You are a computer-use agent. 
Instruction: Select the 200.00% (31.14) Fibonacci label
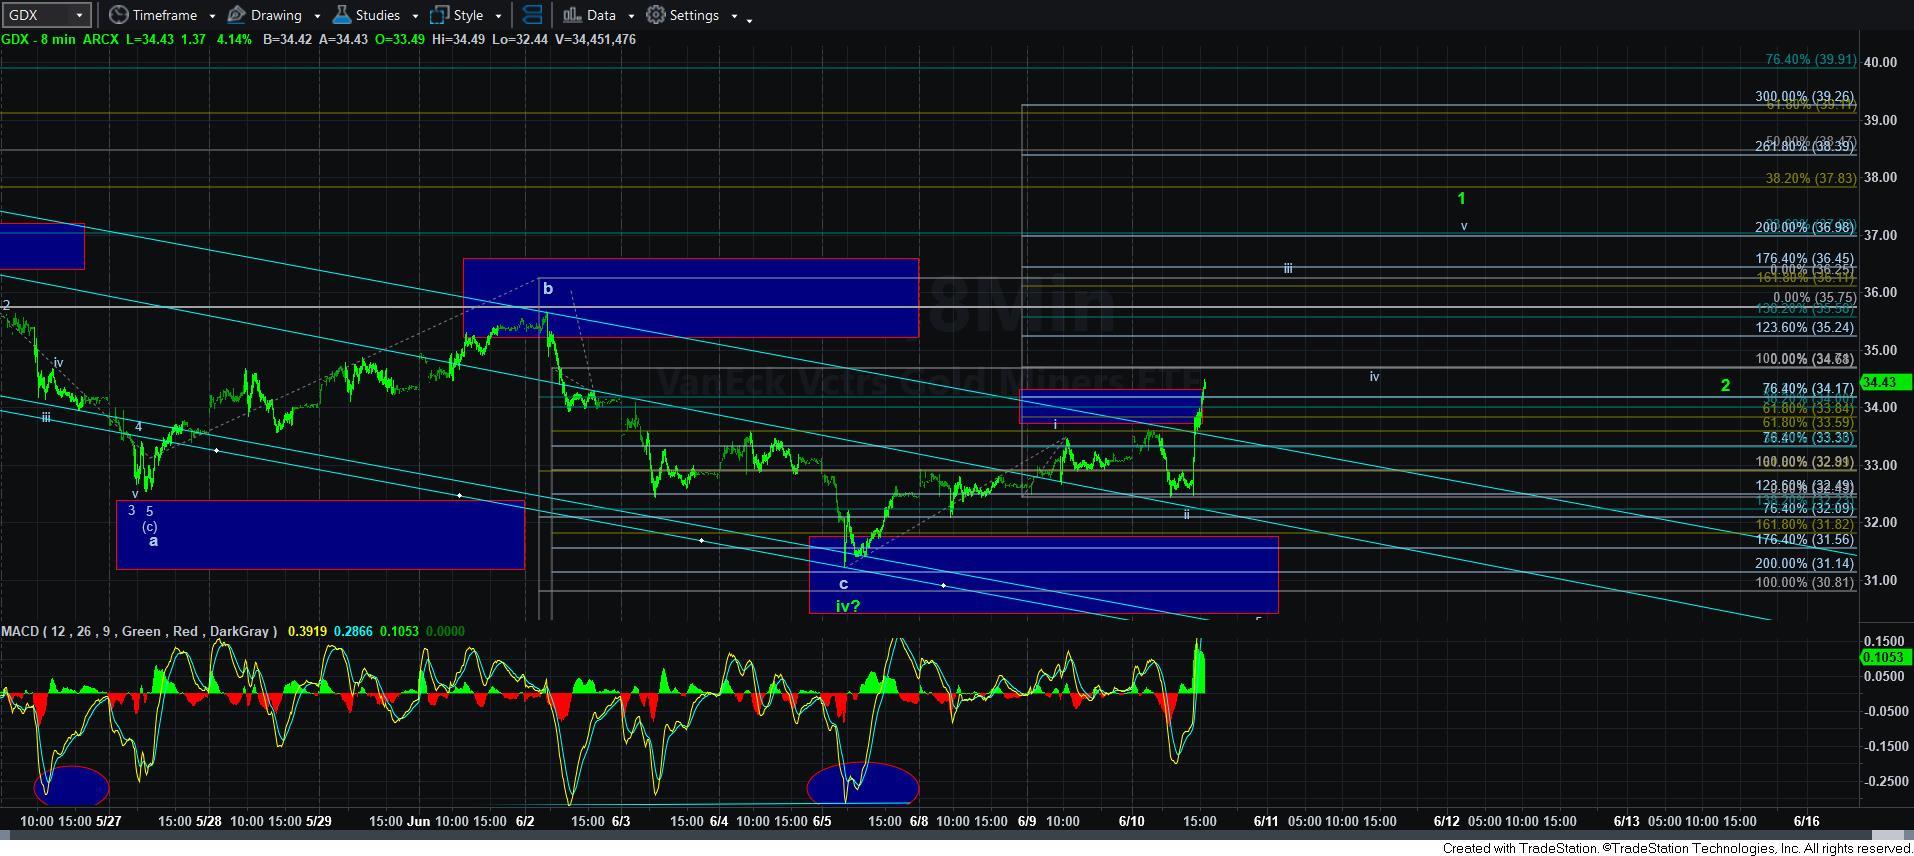(x=1805, y=563)
